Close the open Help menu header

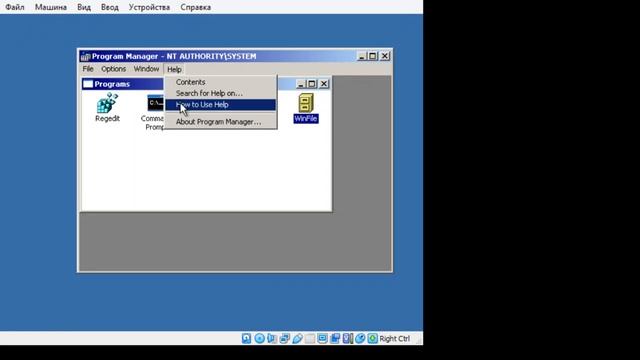(174, 69)
